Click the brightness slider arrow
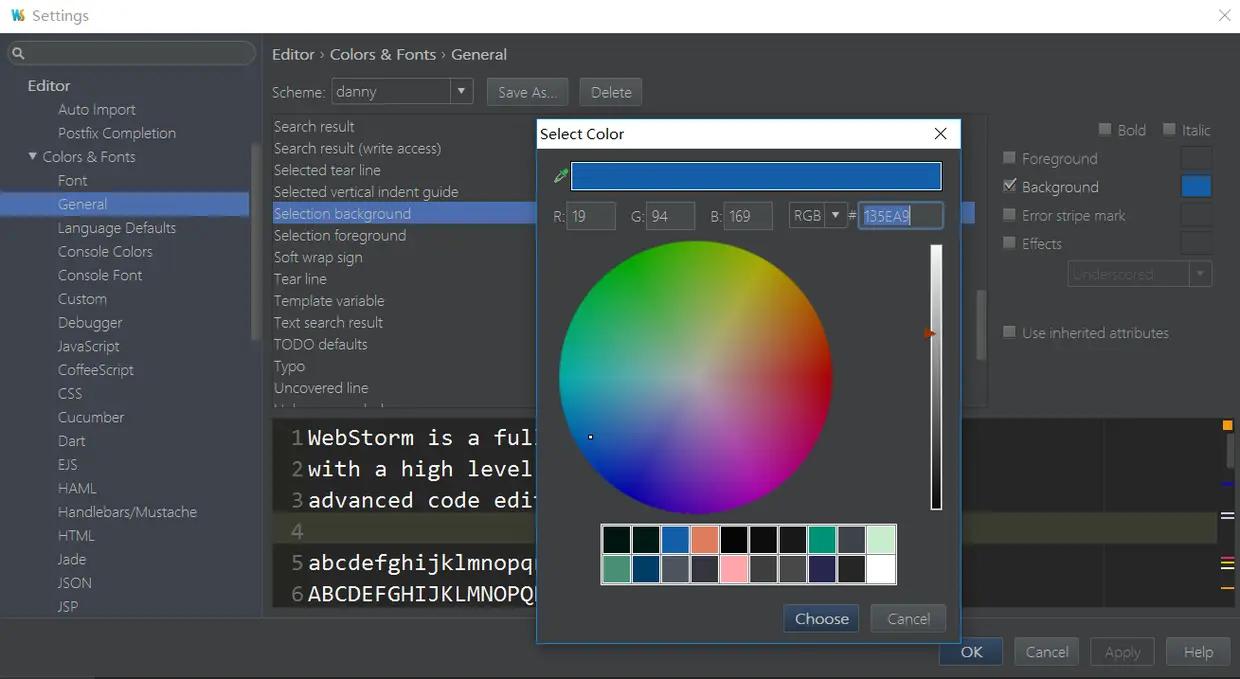 point(930,334)
